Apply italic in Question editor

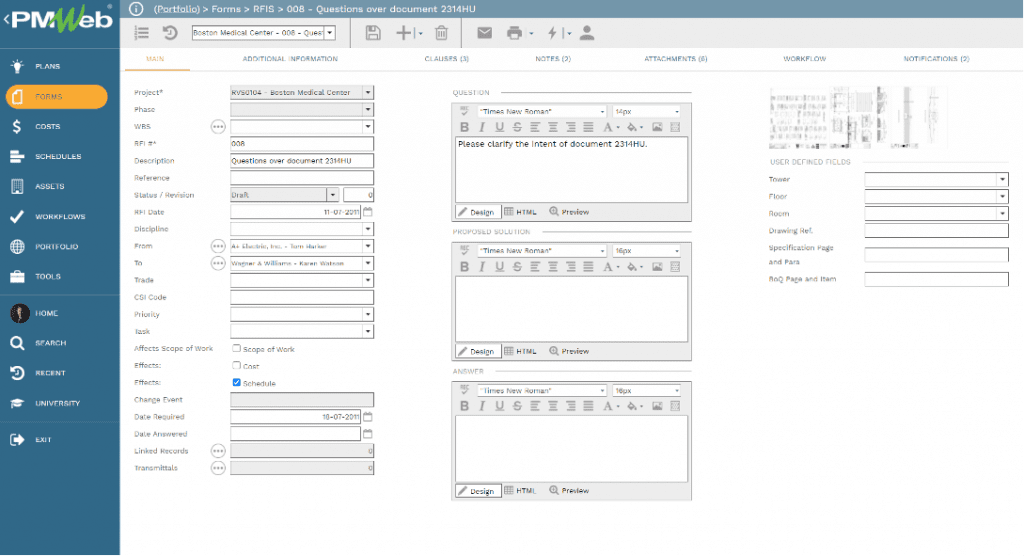click(x=482, y=127)
